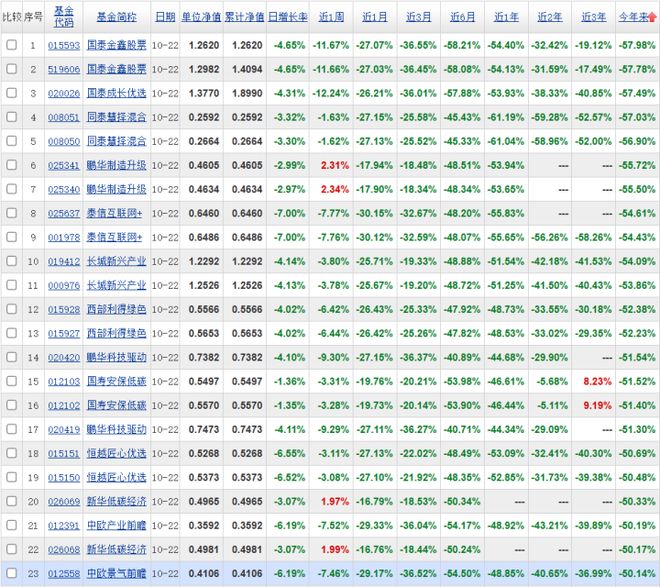The image size is (660, 587).
Task: Toggle the checkbox for fund 015151
Action: click(12, 453)
